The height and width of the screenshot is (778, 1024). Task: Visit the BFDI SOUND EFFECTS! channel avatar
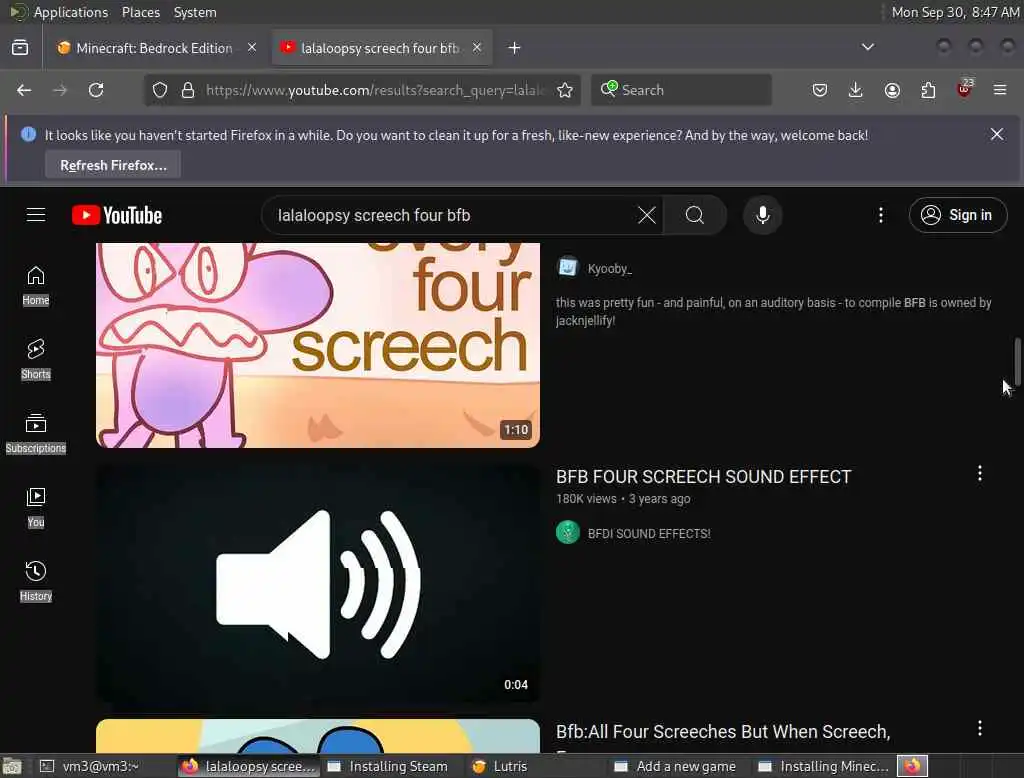568,532
